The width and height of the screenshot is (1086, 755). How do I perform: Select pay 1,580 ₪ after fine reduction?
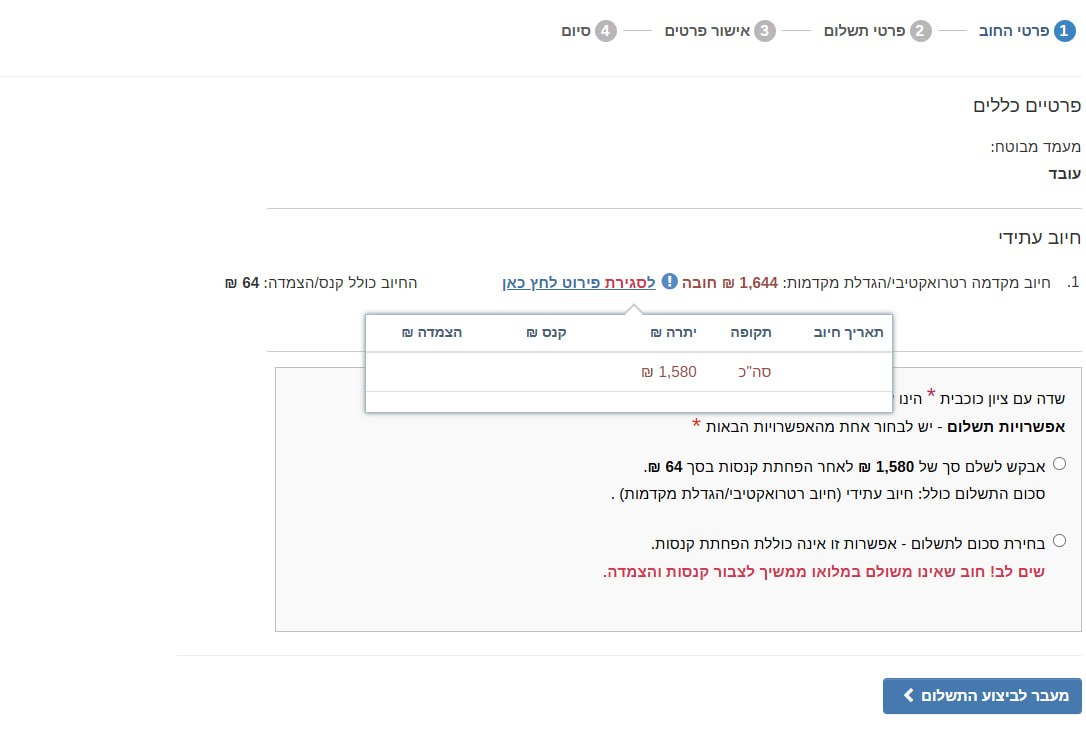pos(1060,463)
